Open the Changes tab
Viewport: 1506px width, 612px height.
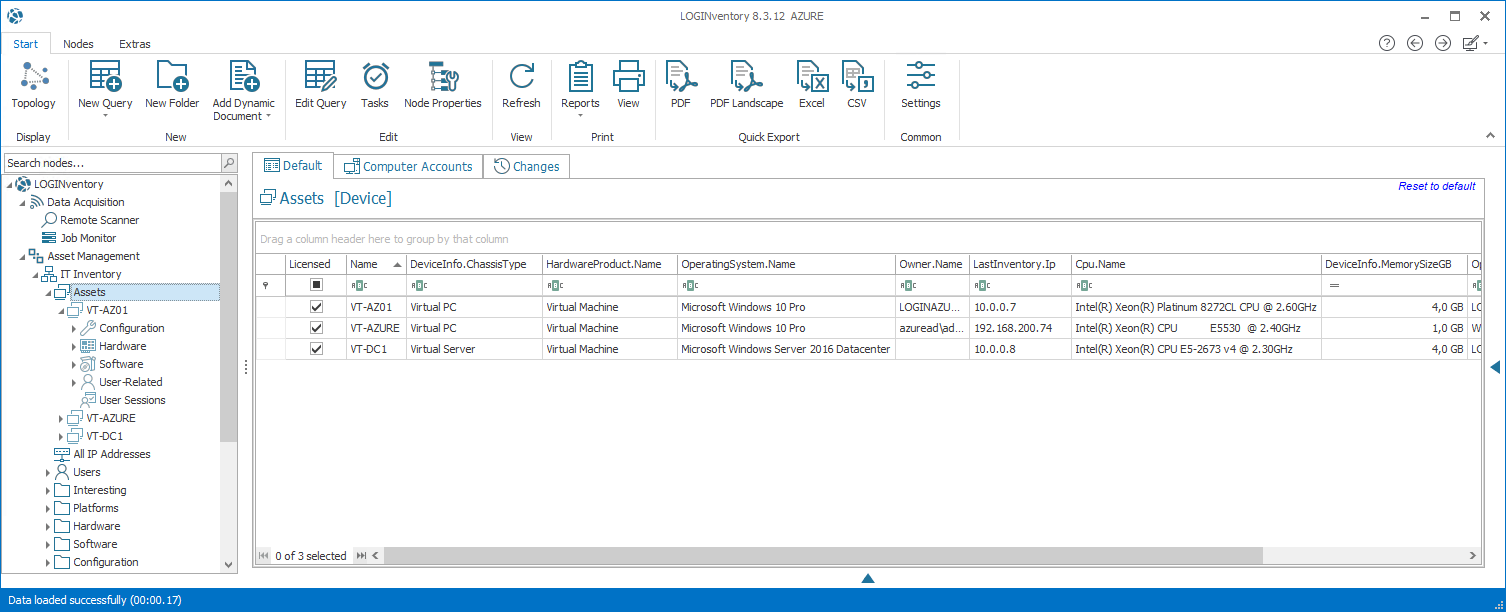[527, 167]
